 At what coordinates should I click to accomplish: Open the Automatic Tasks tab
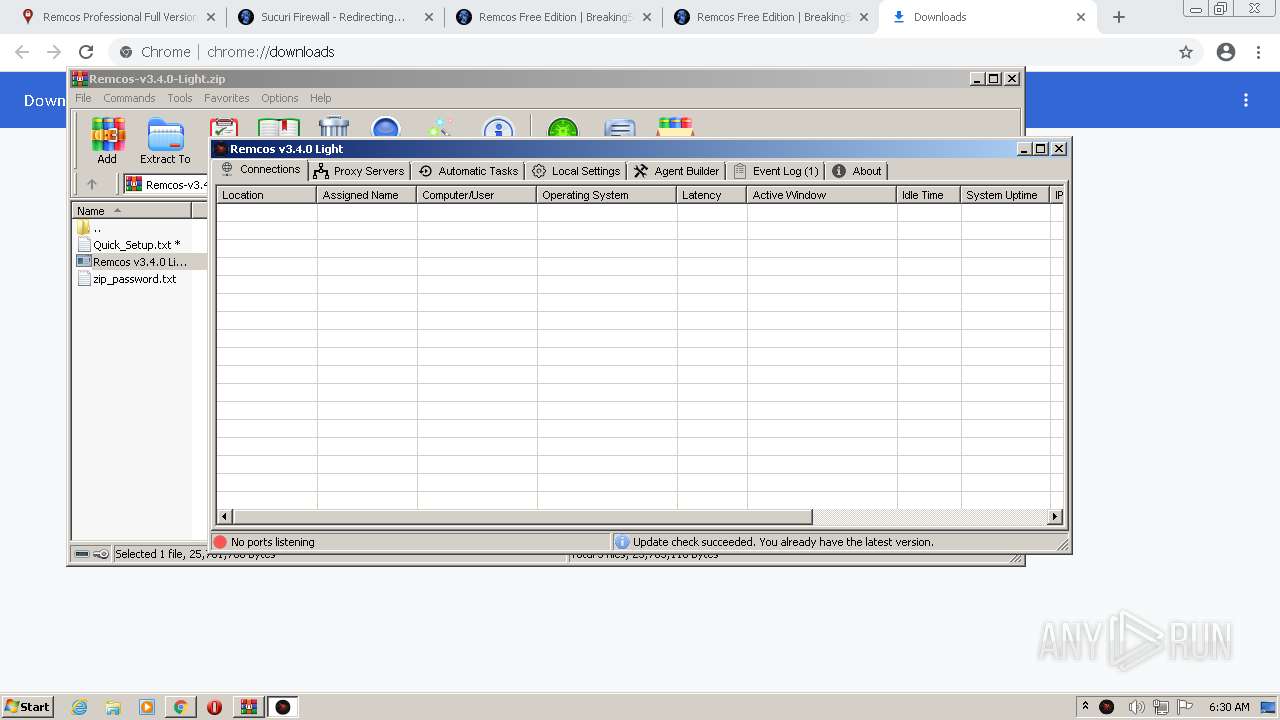coord(468,171)
